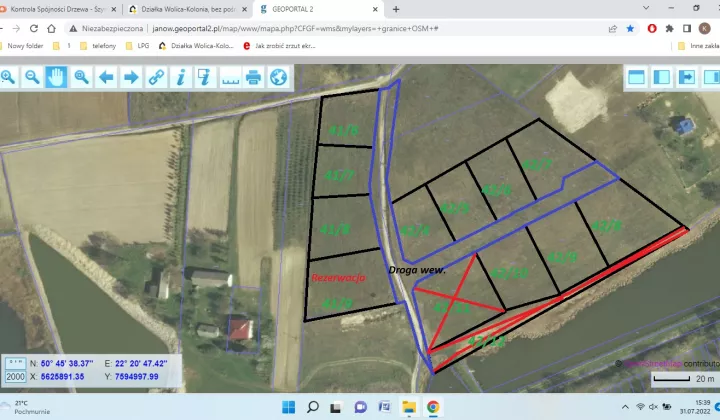The height and width of the screenshot is (420, 720).
Task: Switch to Kontrola Spójności Drzewa tab
Action: point(60,9)
